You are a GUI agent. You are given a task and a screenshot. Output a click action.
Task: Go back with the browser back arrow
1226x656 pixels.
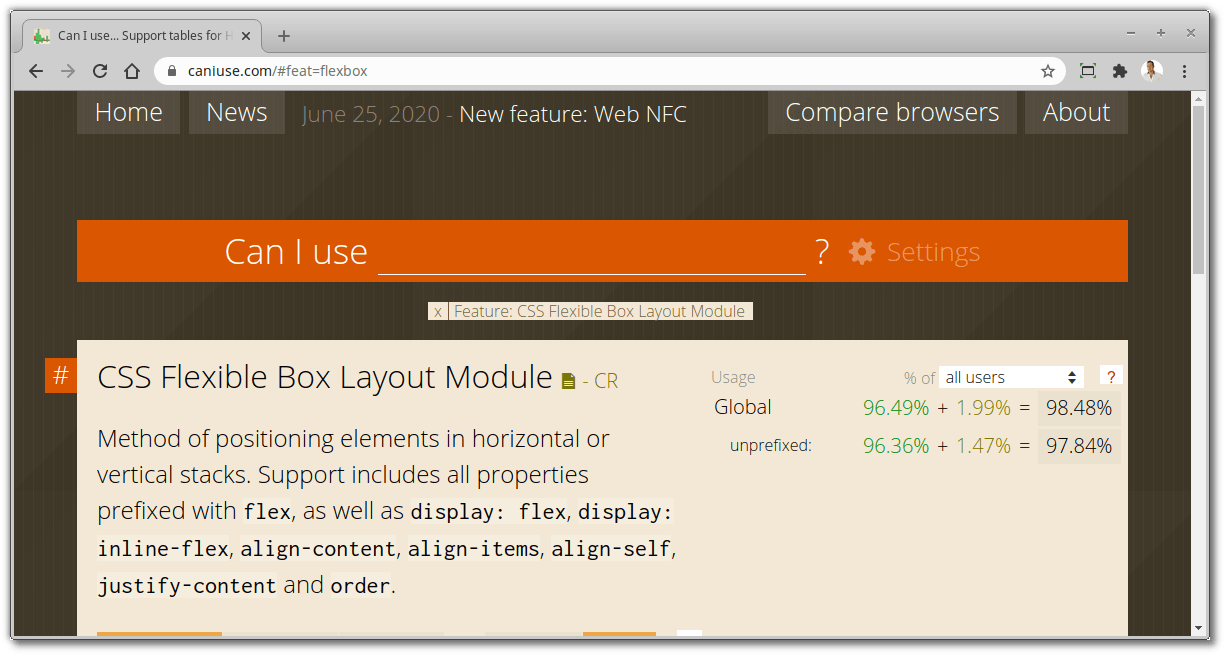36,71
